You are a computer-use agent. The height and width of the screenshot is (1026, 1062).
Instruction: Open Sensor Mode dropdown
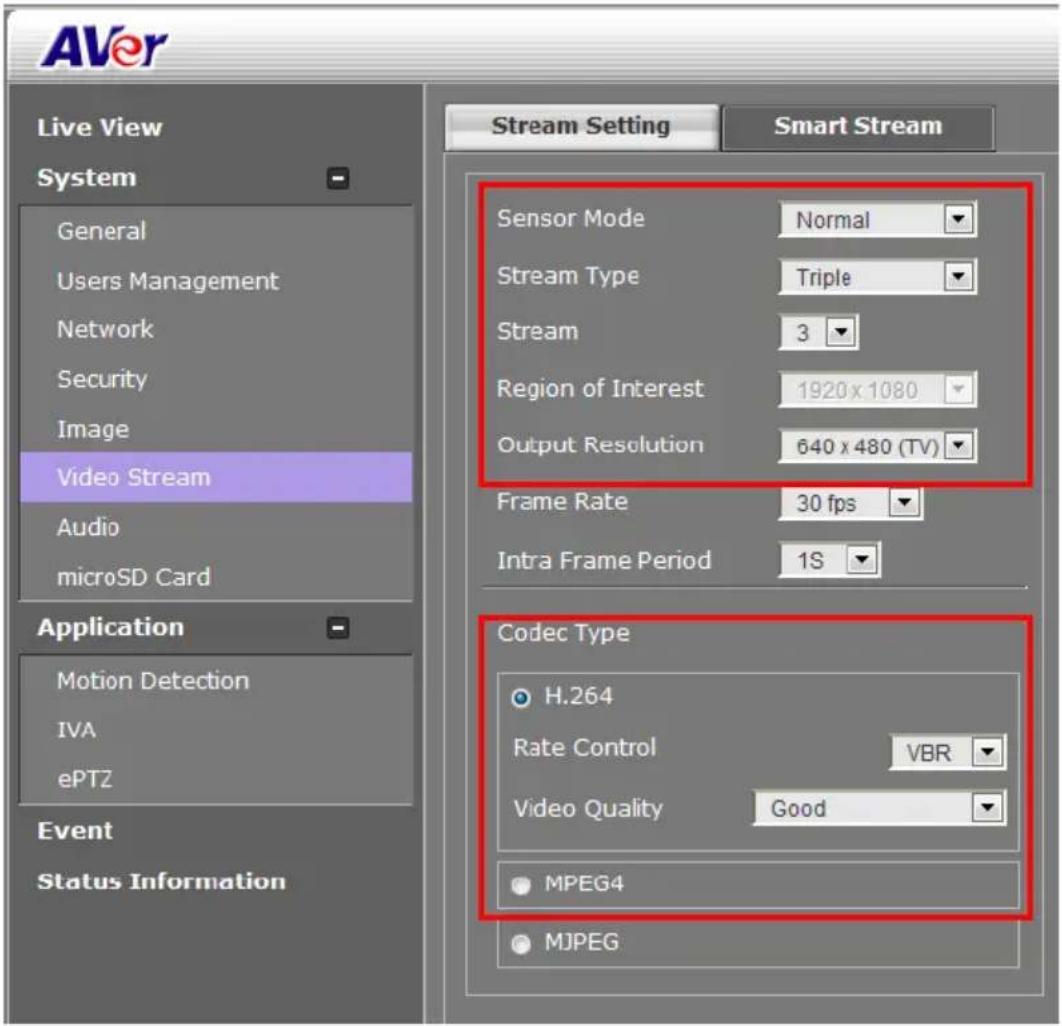878,219
